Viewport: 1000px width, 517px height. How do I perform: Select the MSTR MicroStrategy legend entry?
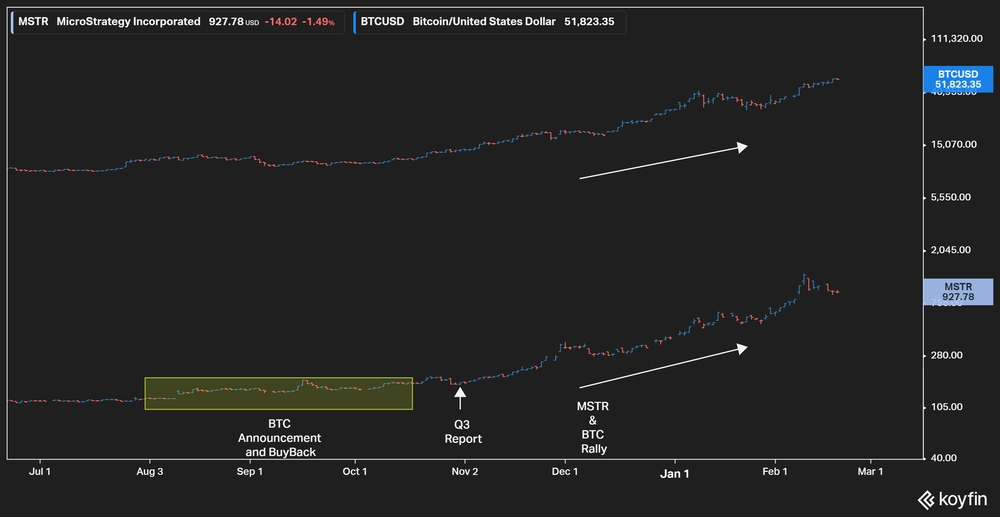pos(179,22)
